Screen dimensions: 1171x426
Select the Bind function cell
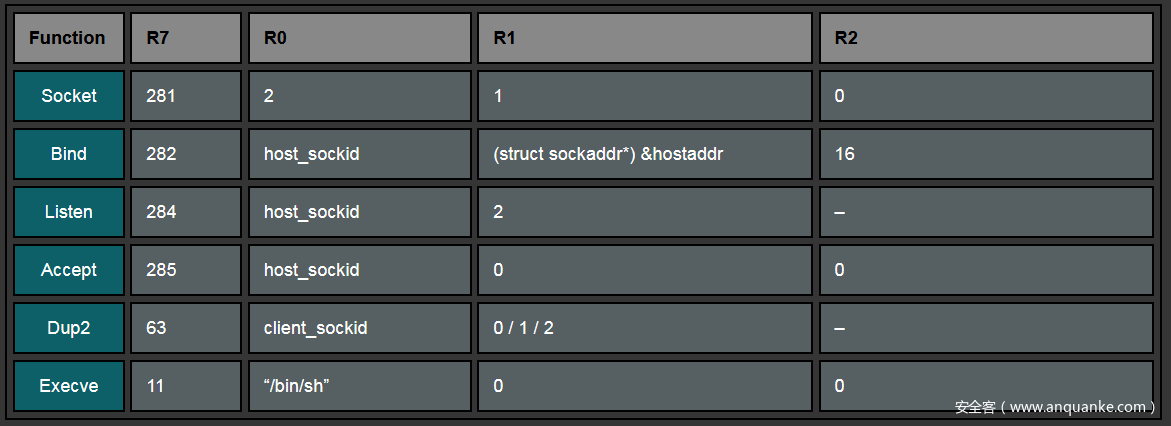click(68, 154)
